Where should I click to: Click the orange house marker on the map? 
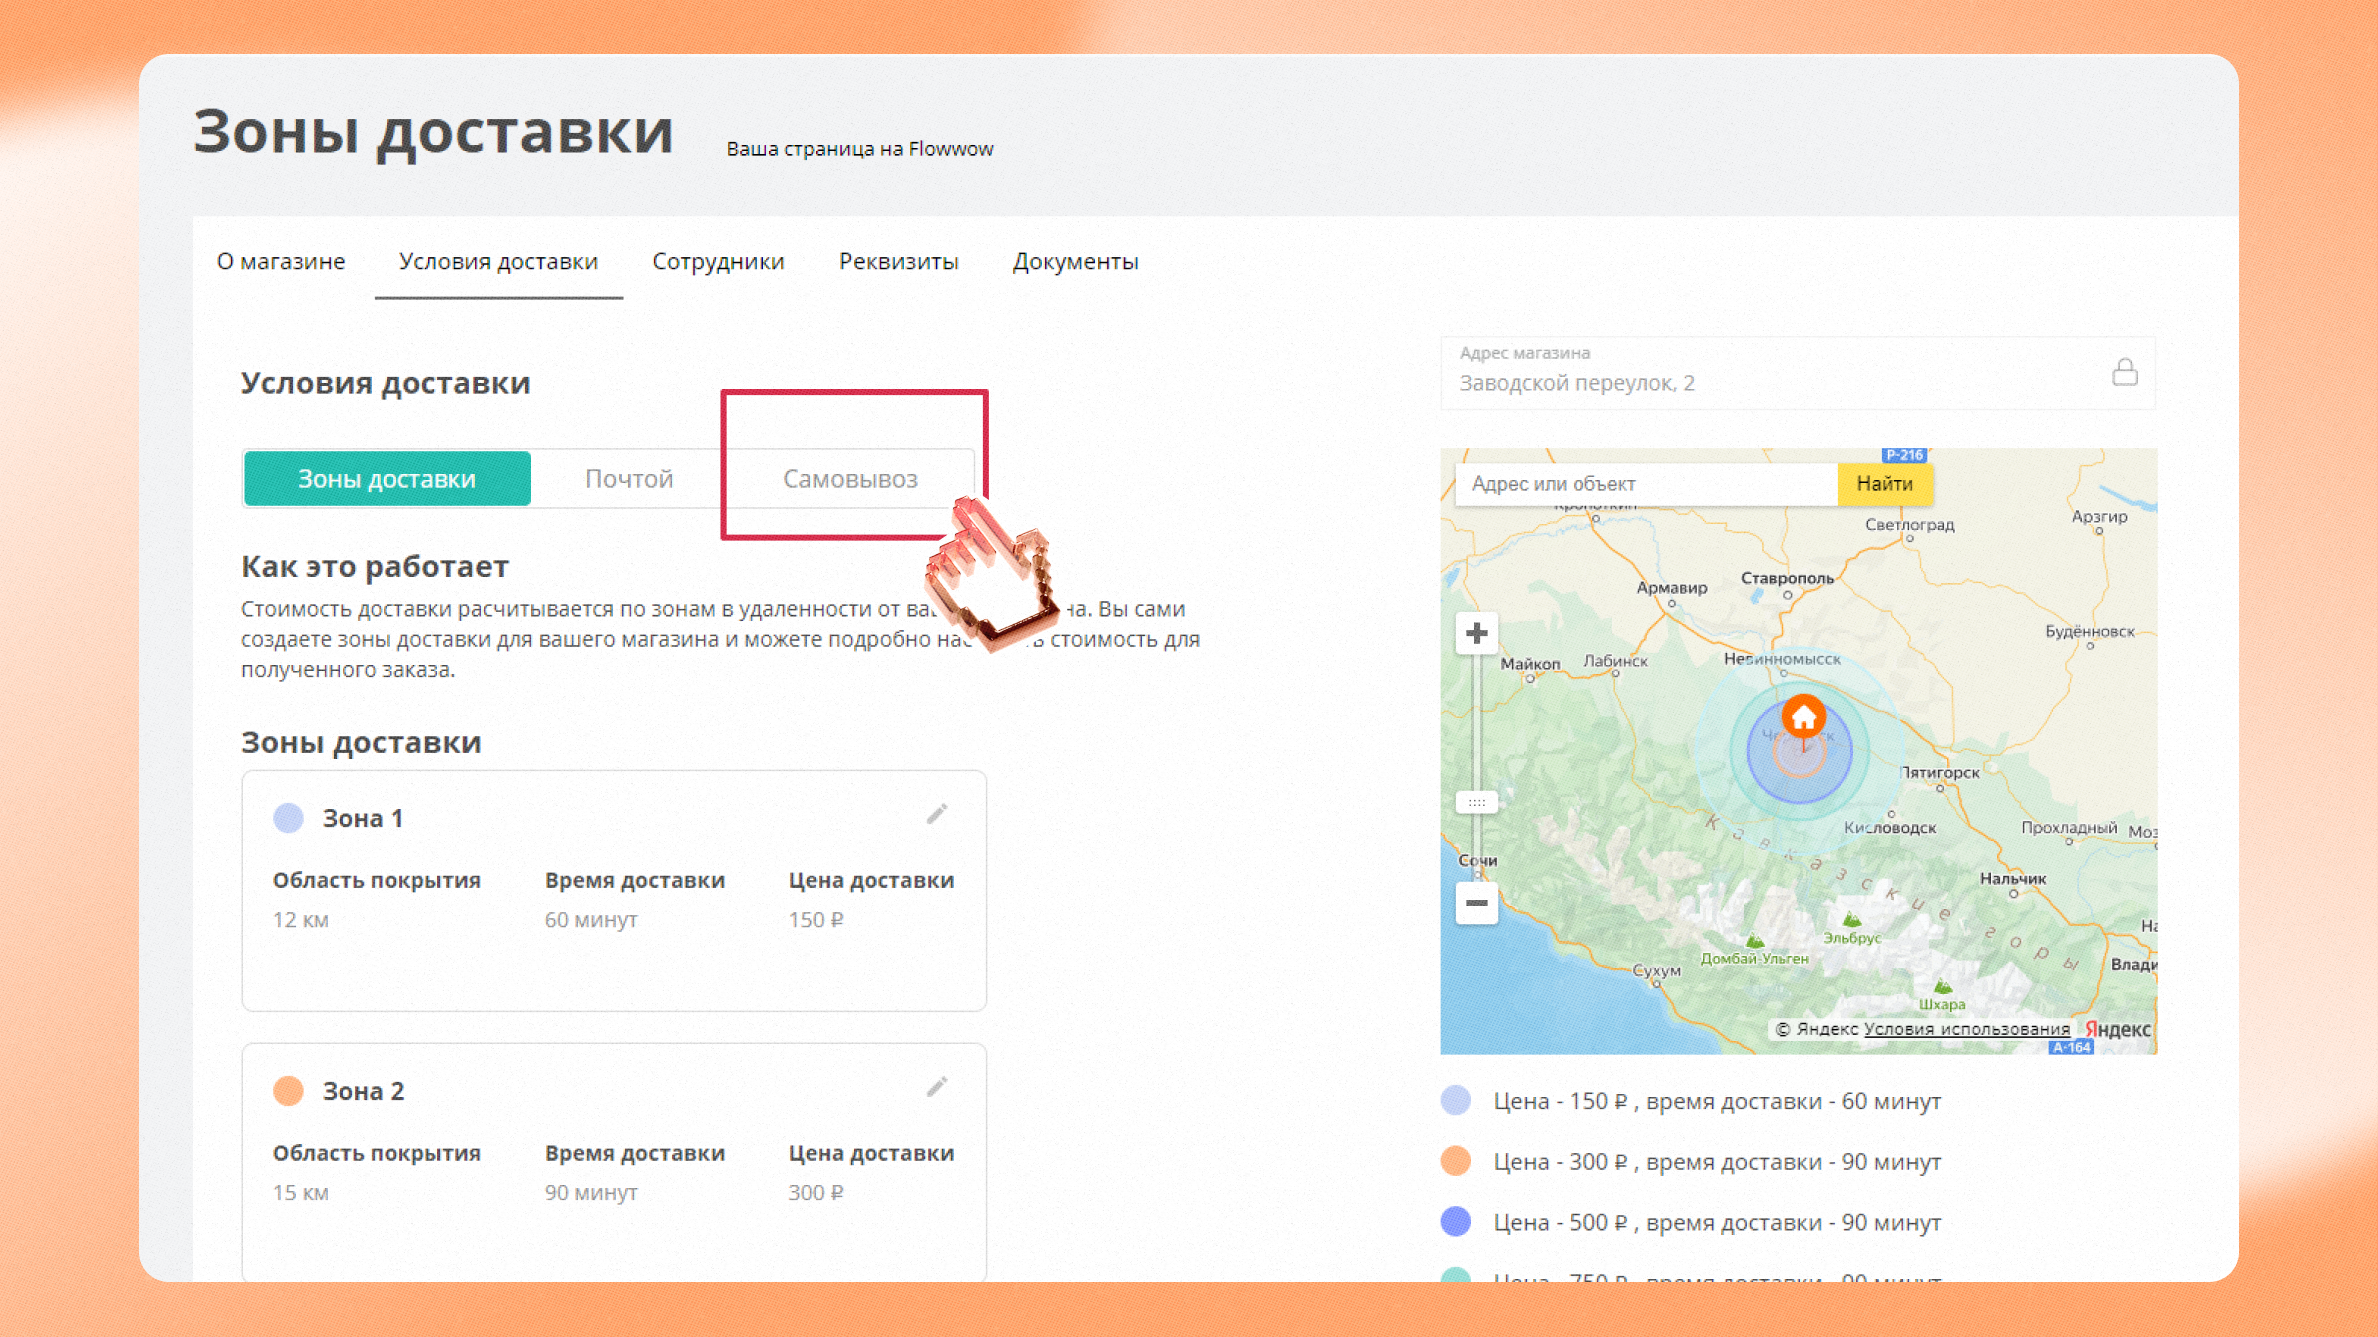[1803, 717]
